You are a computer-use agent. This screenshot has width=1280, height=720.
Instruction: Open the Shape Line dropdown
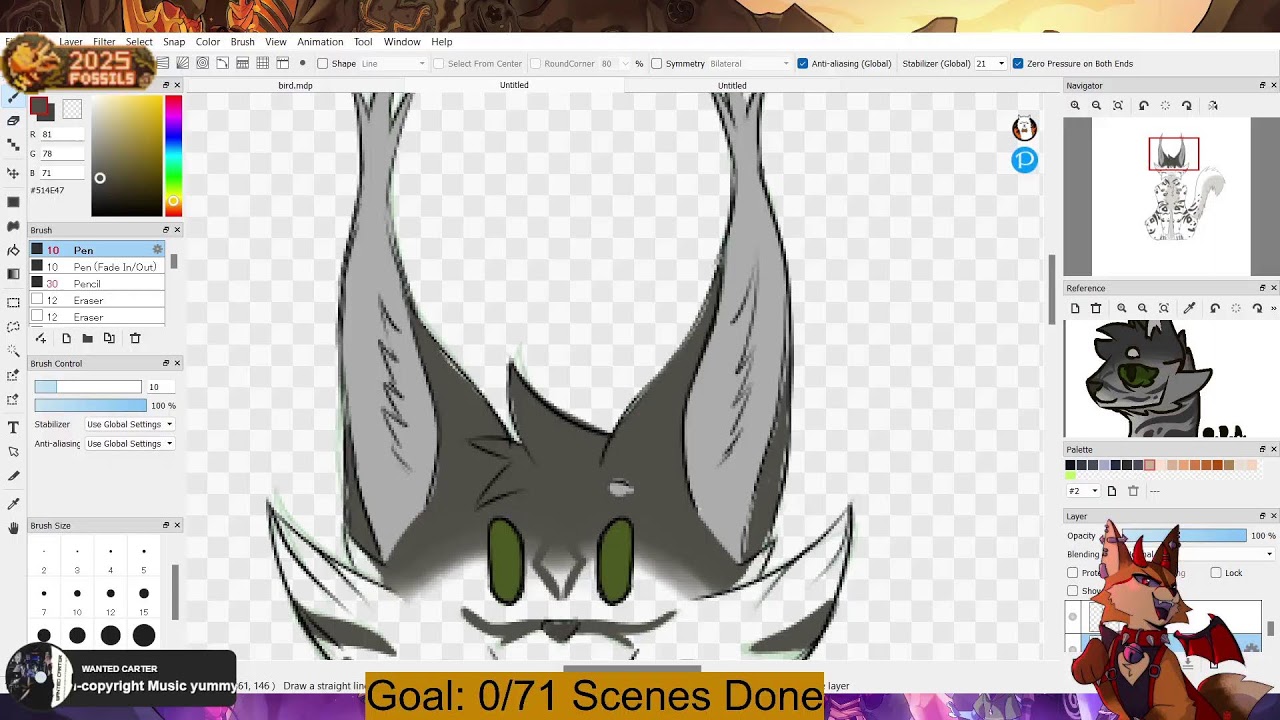(x=393, y=64)
